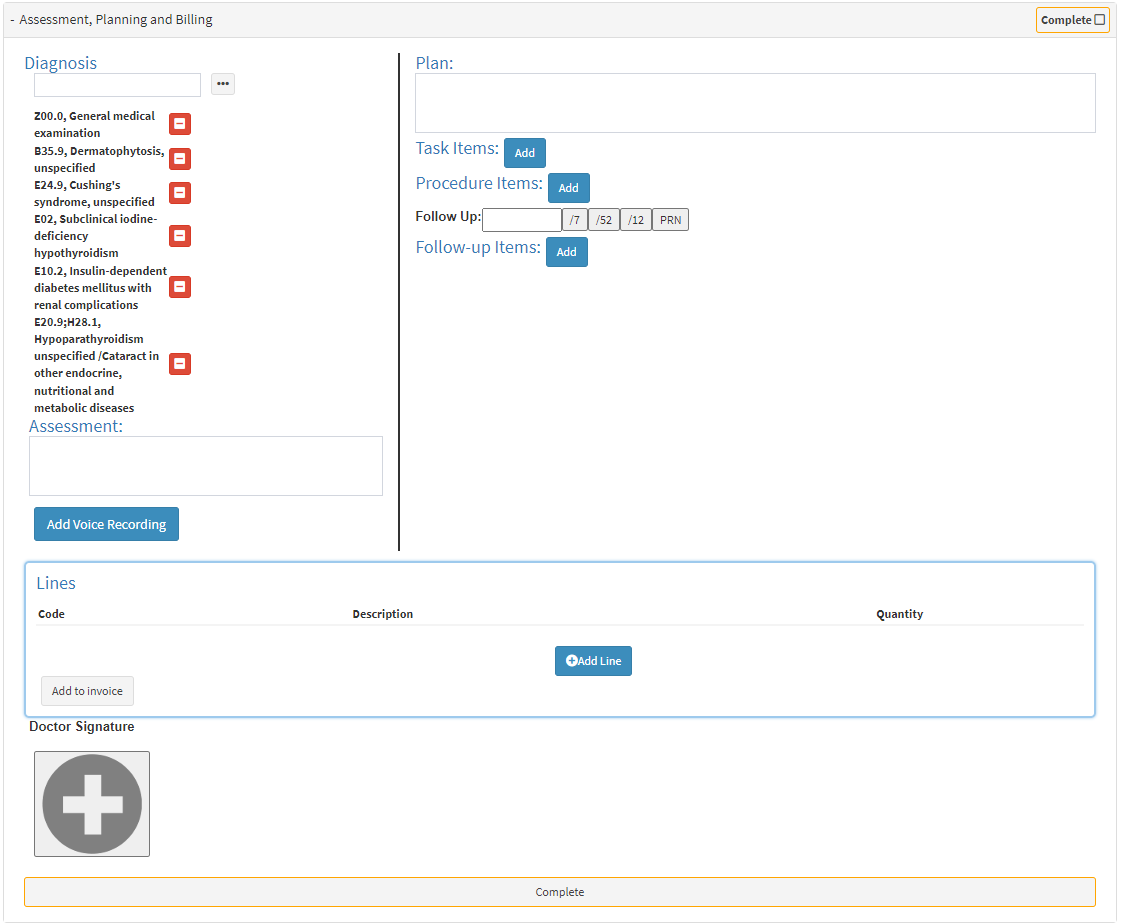Image resolution: width=1122 pixels, height=924 pixels.
Task: Remove the E20.9 Hypoparathyroidism diagnosis entry
Action: point(180,364)
